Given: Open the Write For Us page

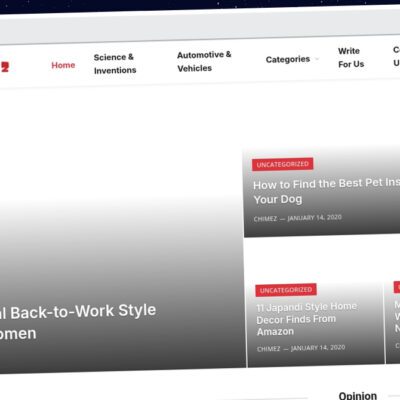Looking at the screenshot, I should pyautogui.click(x=351, y=57).
